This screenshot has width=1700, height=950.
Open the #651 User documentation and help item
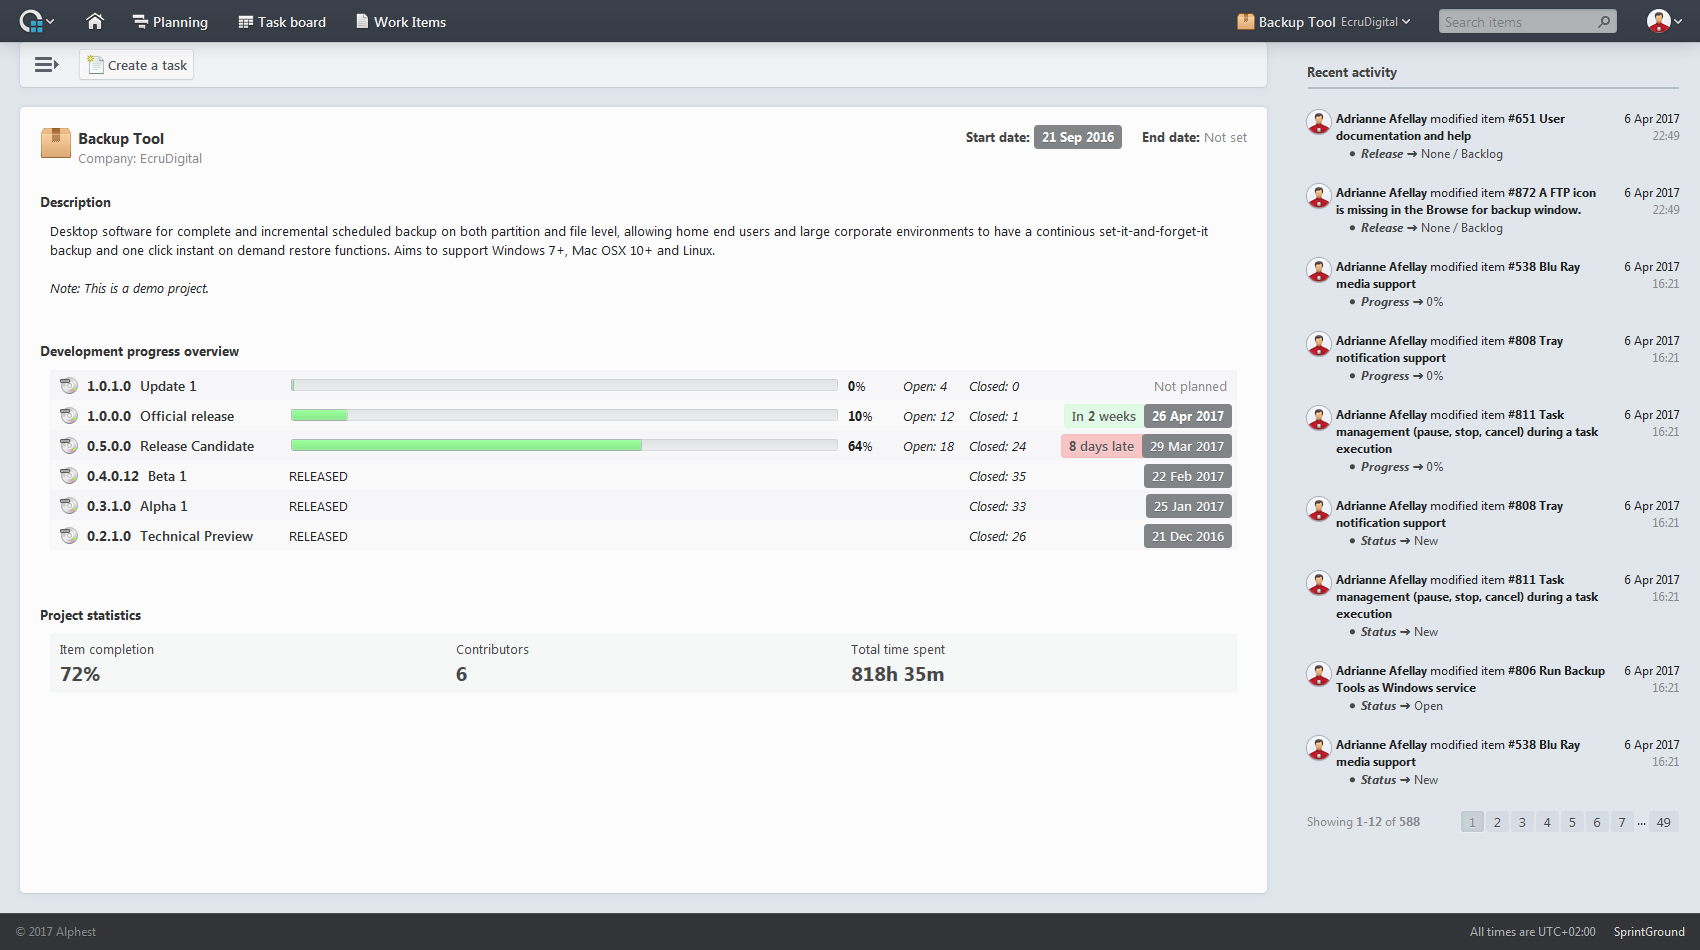pyautogui.click(x=1450, y=127)
